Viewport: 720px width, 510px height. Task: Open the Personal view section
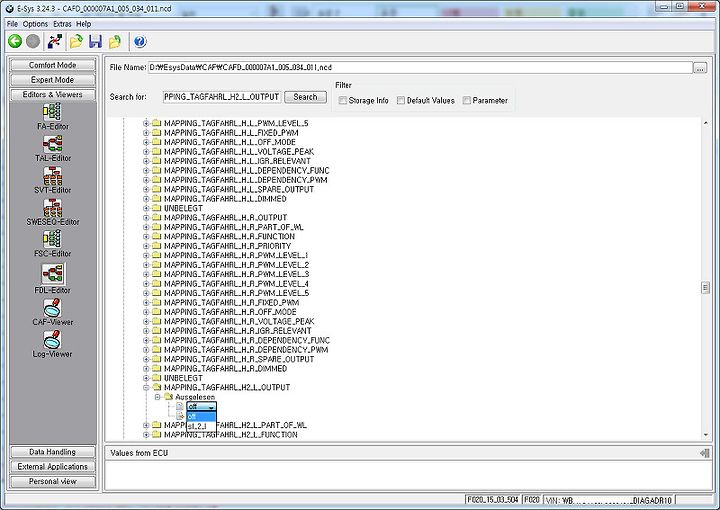tap(52, 482)
